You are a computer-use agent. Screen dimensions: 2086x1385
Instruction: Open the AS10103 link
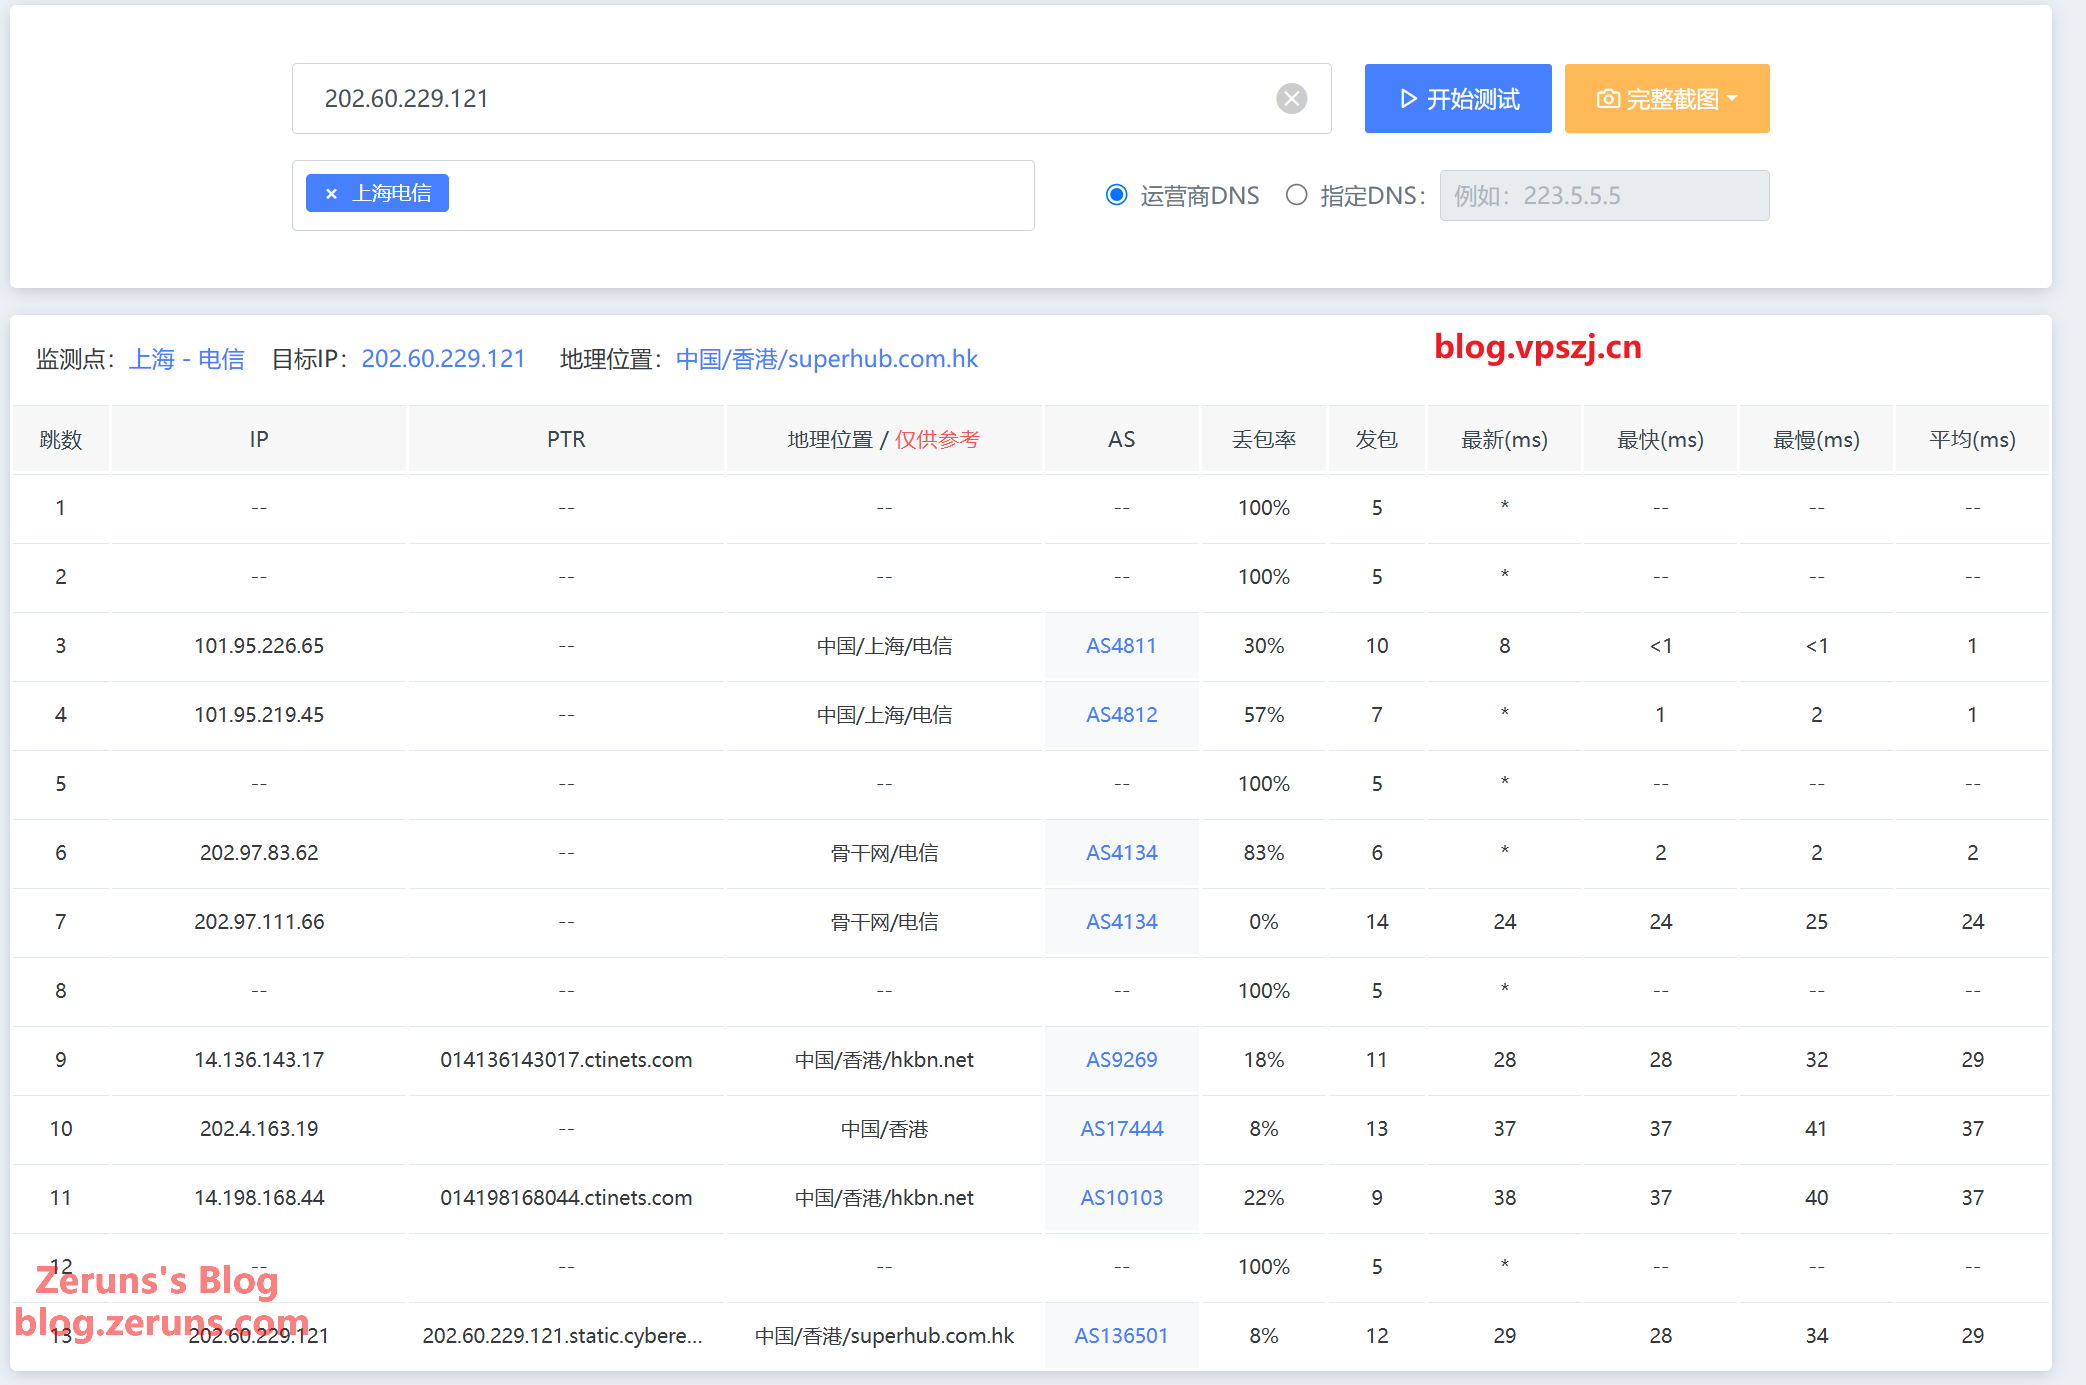pyautogui.click(x=1121, y=1198)
